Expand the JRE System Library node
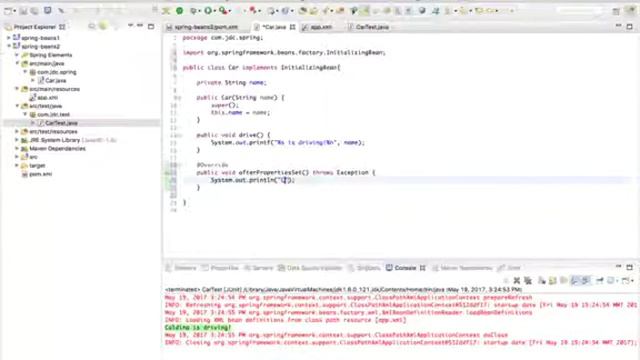 pos(17,140)
